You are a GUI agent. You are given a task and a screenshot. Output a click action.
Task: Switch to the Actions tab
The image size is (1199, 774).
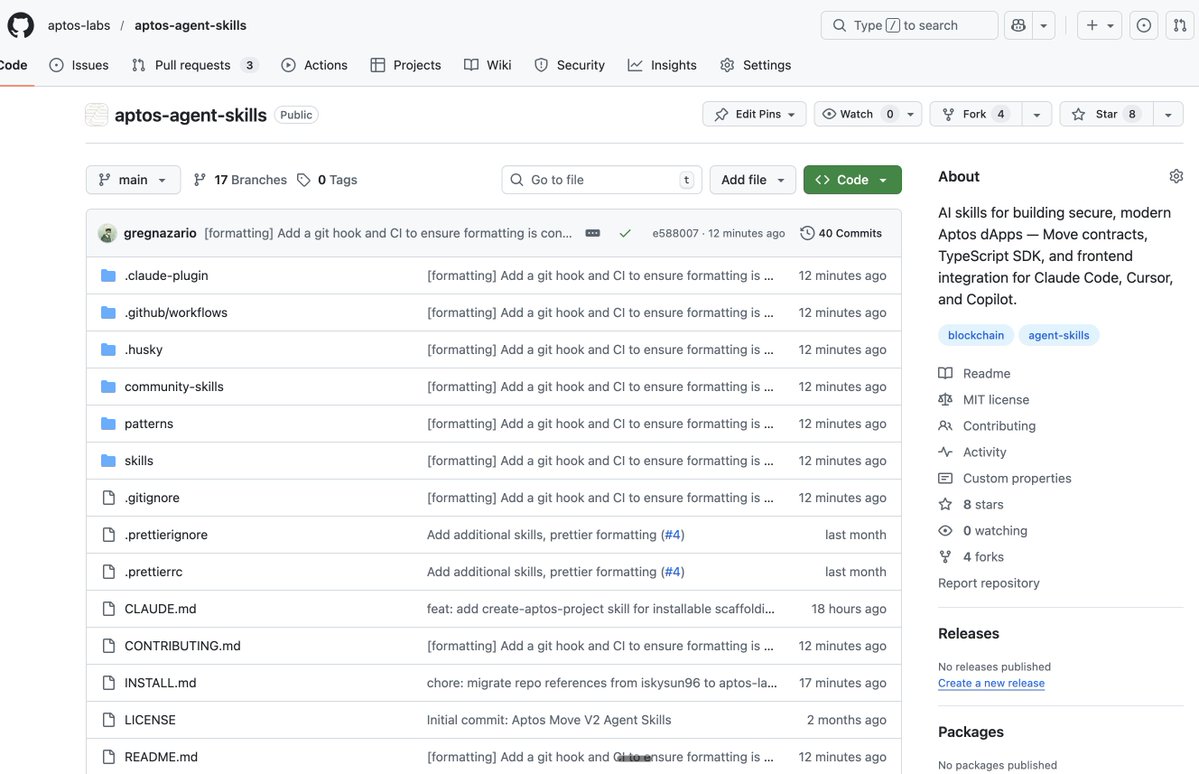point(314,65)
